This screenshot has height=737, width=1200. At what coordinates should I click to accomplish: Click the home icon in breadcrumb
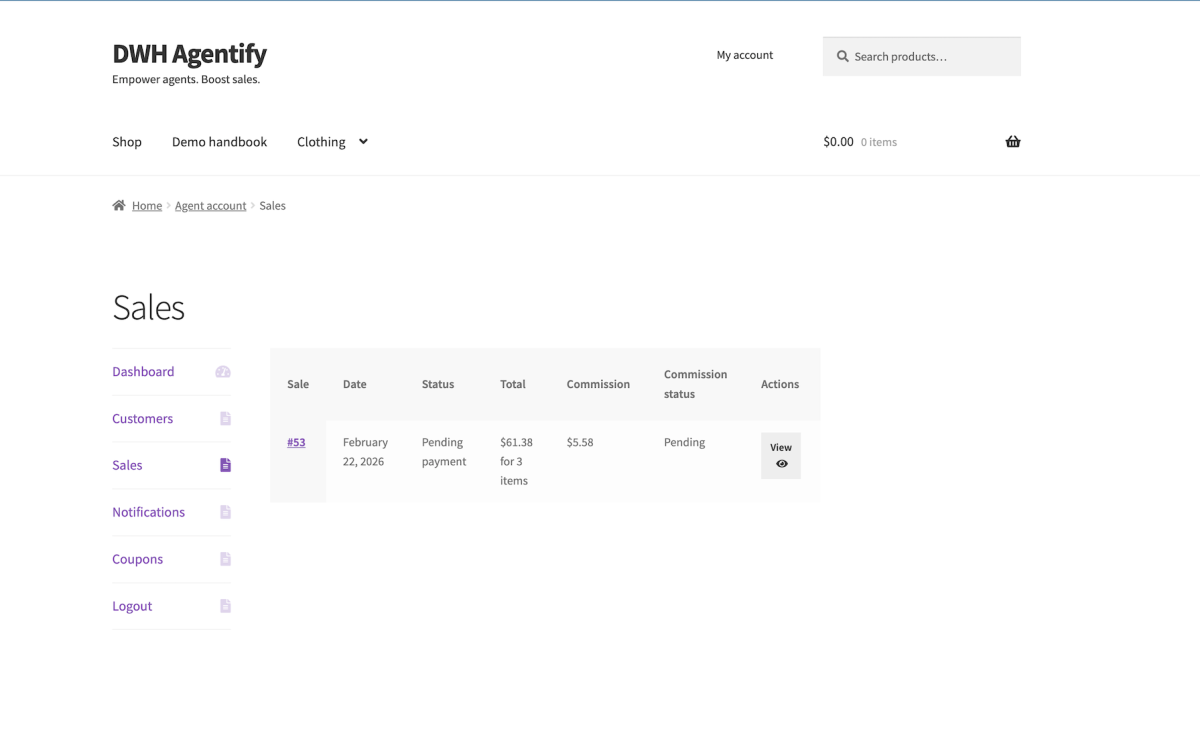[119, 206]
